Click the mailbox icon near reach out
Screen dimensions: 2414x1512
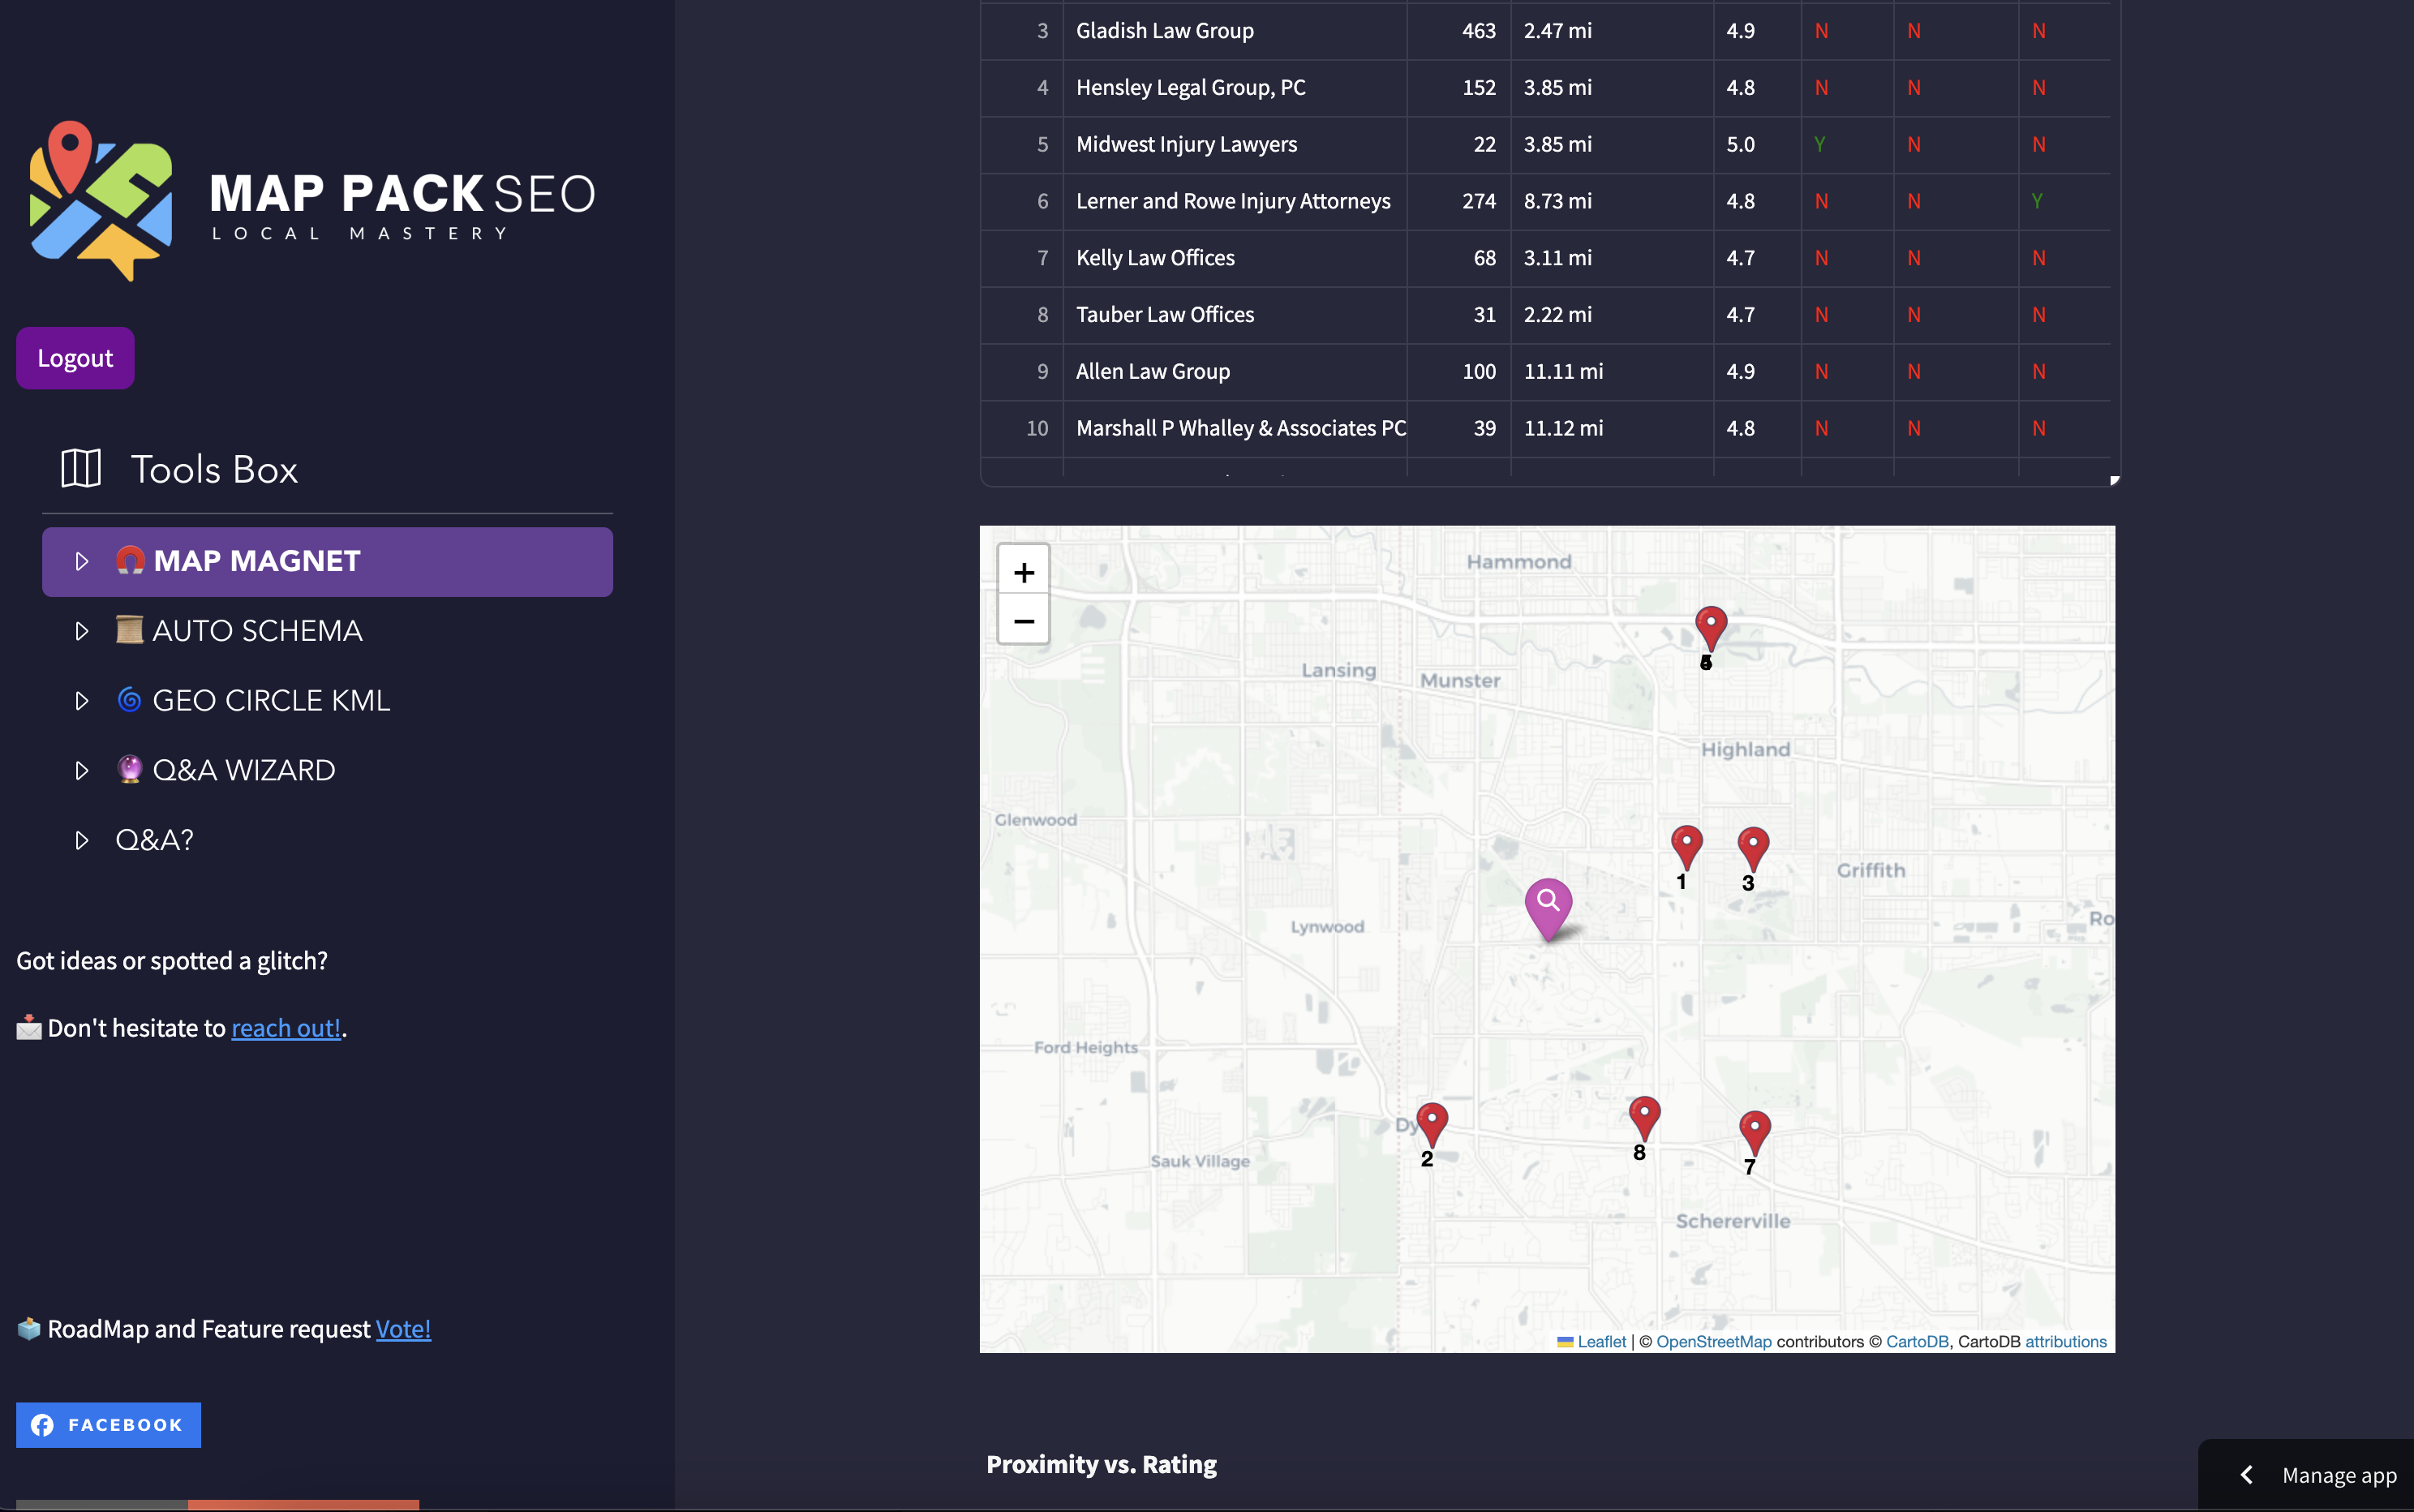[x=29, y=1027]
